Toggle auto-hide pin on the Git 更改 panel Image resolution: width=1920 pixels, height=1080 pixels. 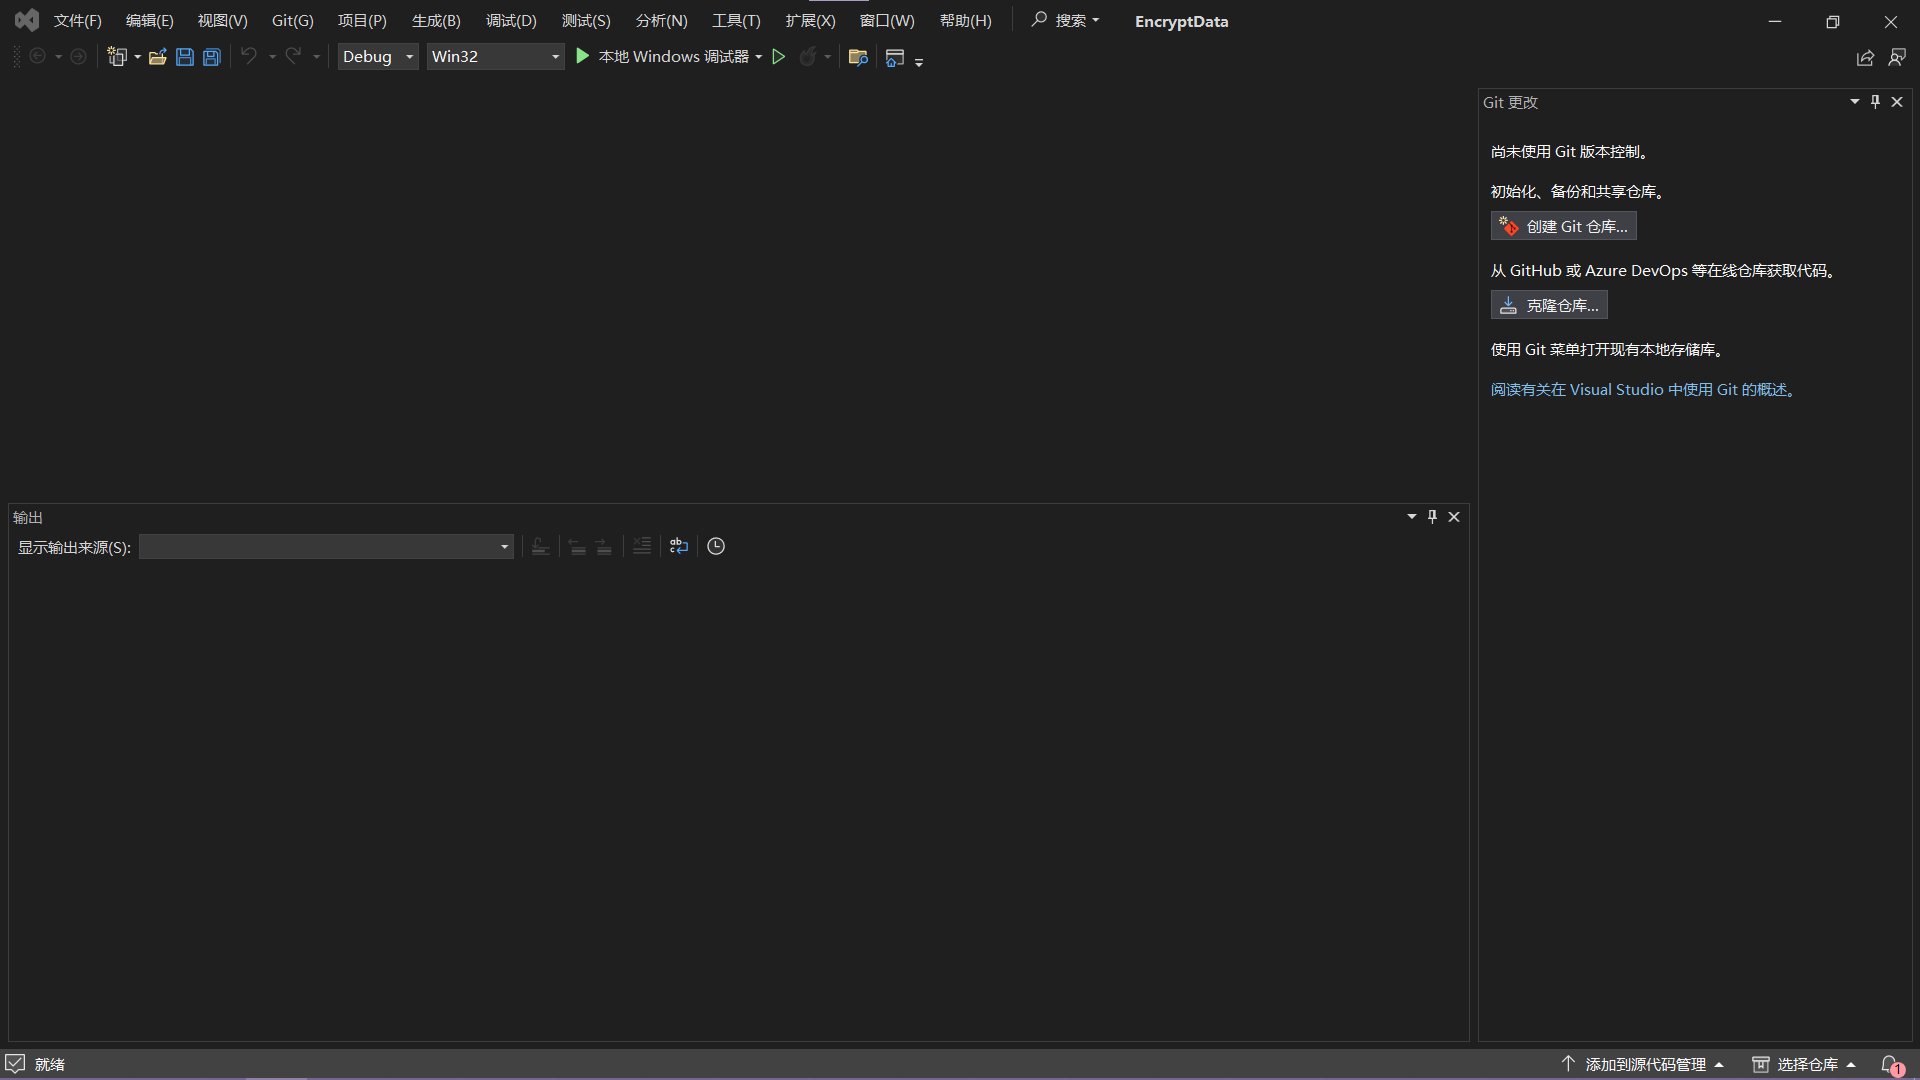pyautogui.click(x=1875, y=102)
